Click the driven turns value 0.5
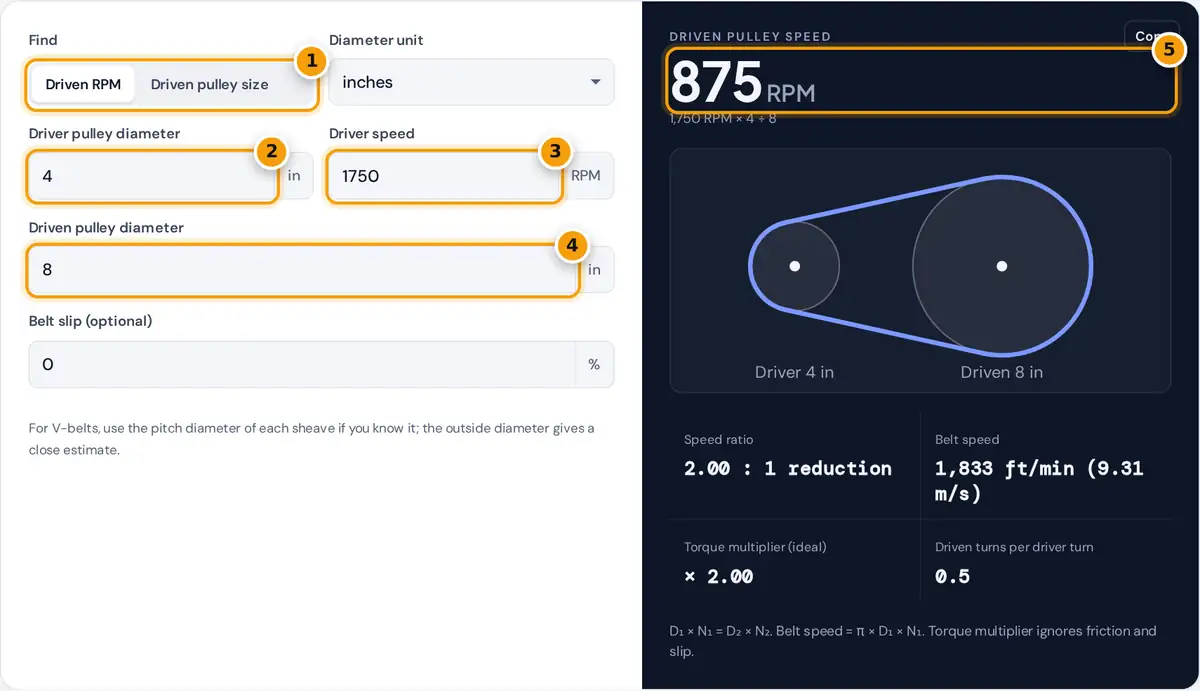1200x691 pixels. pyautogui.click(x=952, y=576)
